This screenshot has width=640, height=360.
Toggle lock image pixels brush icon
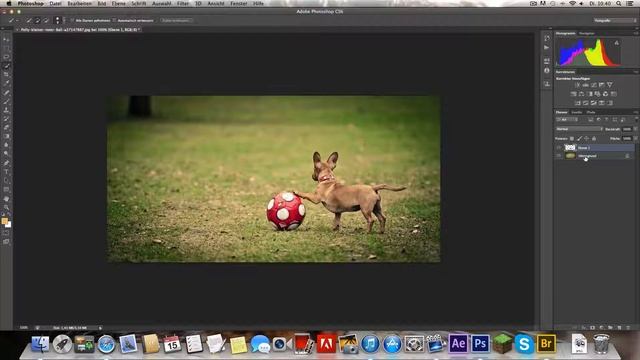tap(579, 139)
